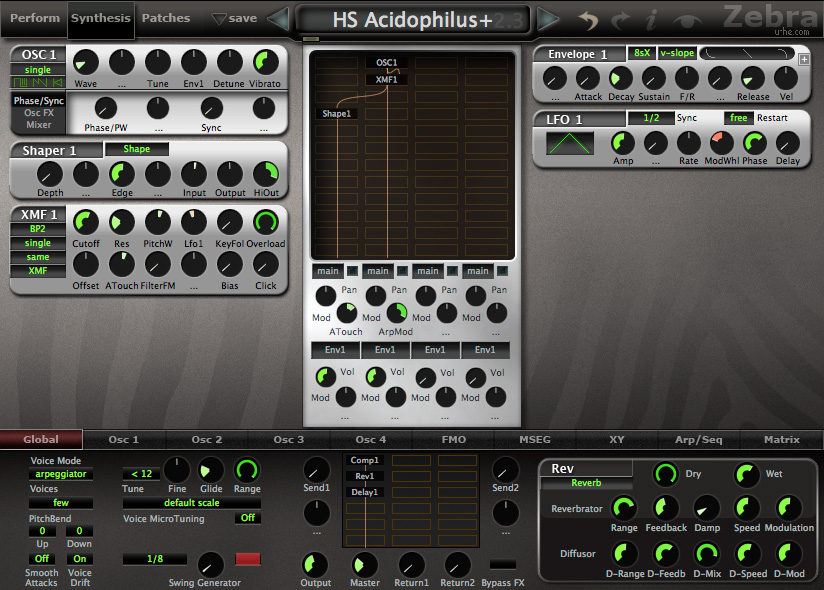Switch to the Perform tab
The image size is (824, 590).
[35, 18]
